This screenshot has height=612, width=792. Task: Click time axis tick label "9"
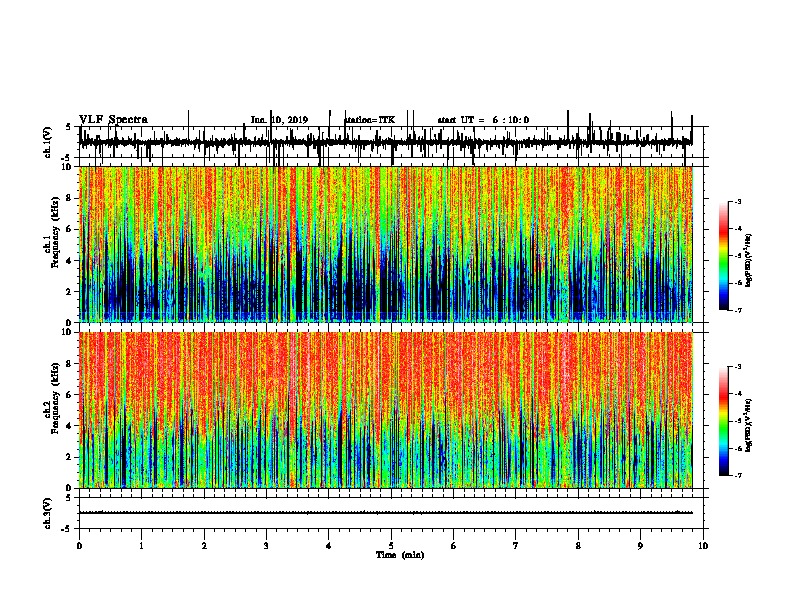(x=640, y=546)
